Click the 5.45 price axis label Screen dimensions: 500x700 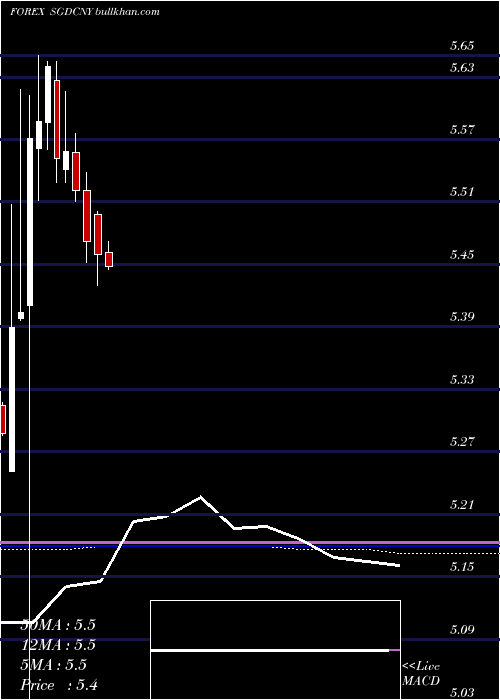pos(462,255)
